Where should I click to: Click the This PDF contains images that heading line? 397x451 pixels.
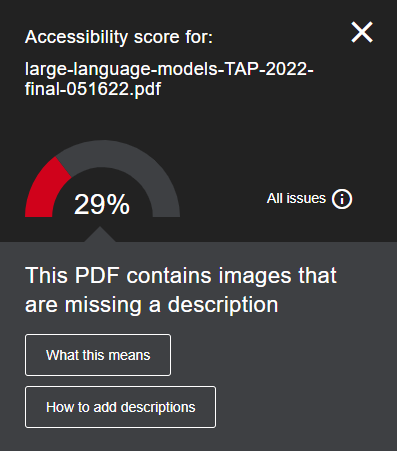[181, 276]
